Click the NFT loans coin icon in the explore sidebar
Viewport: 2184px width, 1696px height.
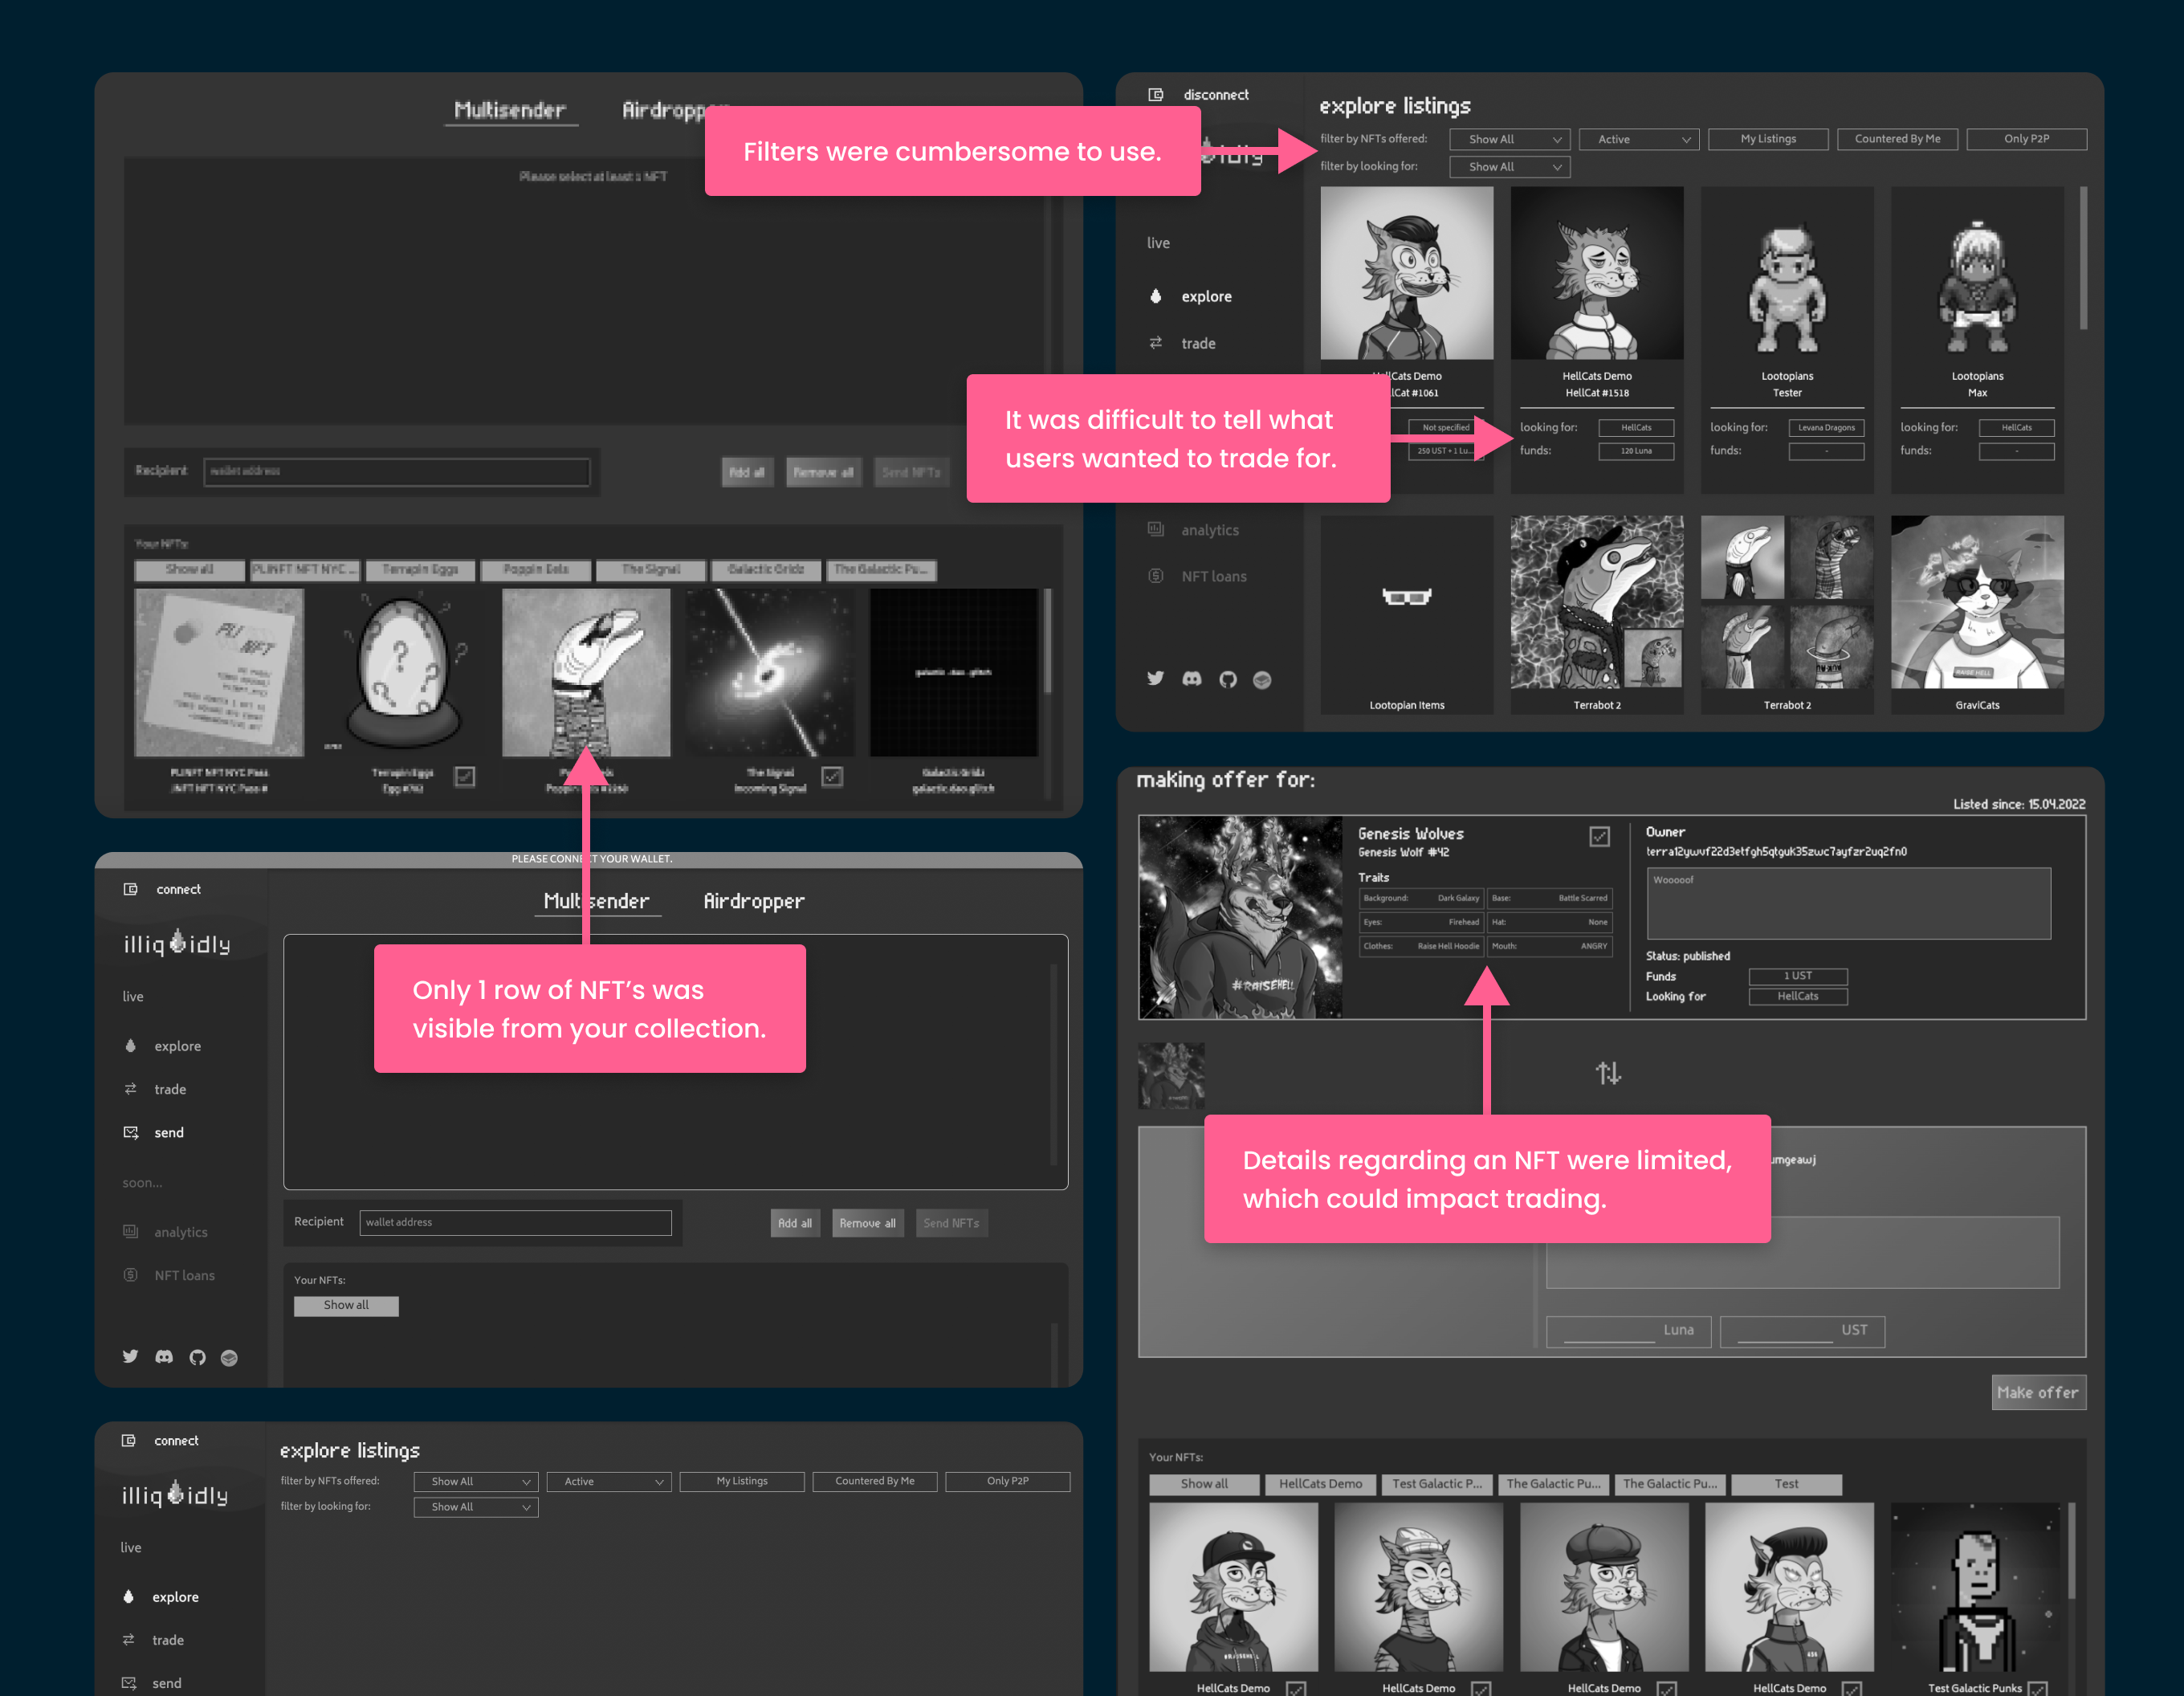[x=1155, y=576]
